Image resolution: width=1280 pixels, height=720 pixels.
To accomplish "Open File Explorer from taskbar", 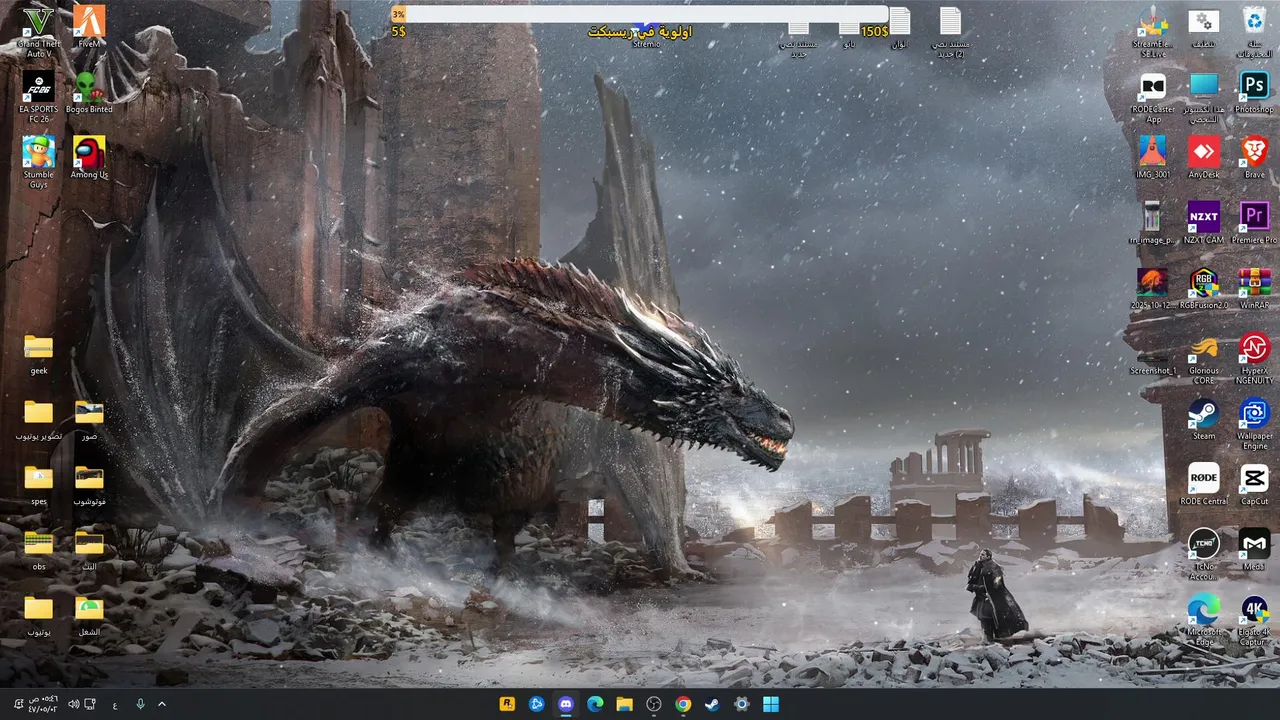I will pos(624,704).
